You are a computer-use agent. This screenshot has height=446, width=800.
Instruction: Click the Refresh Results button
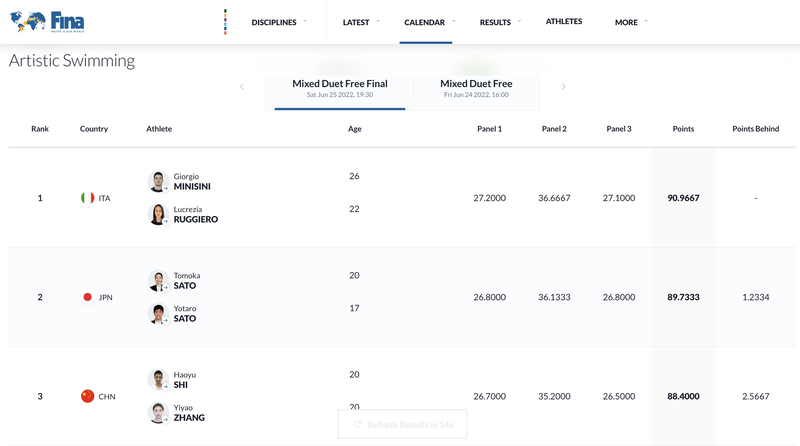tap(402, 425)
